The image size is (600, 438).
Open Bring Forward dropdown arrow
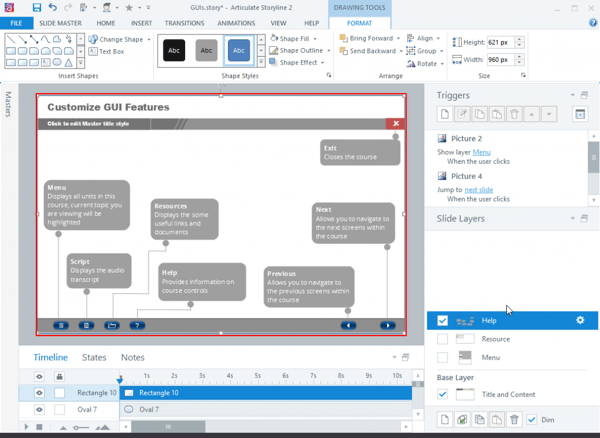[398, 38]
